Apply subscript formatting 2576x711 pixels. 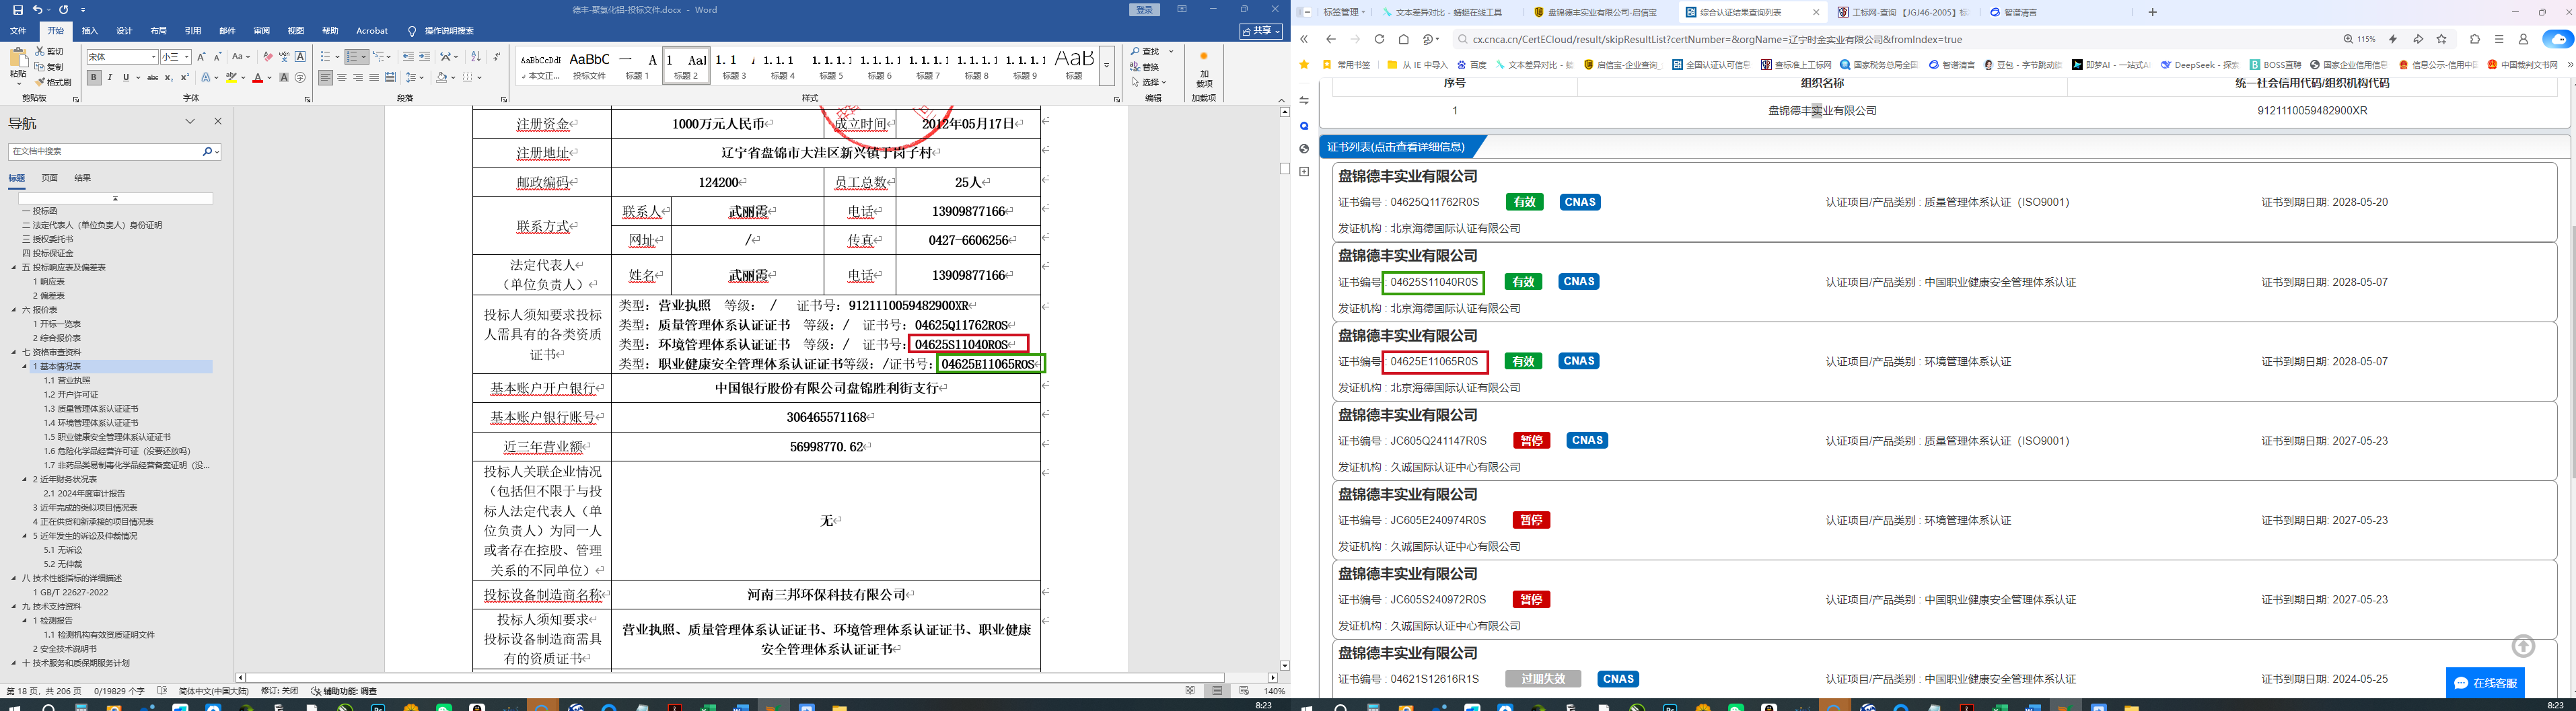pos(169,78)
